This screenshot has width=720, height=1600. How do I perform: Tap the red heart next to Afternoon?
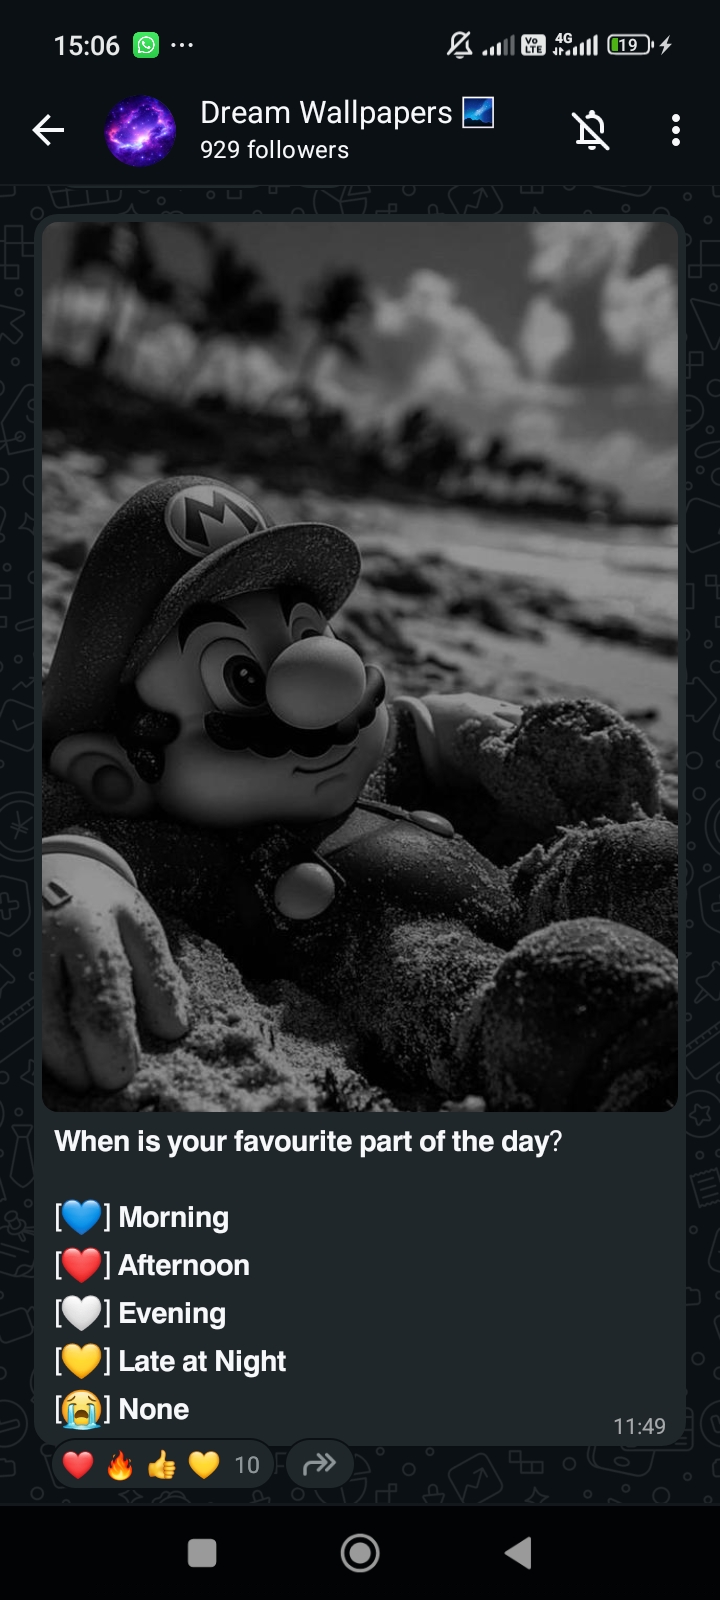(82, 1265)
